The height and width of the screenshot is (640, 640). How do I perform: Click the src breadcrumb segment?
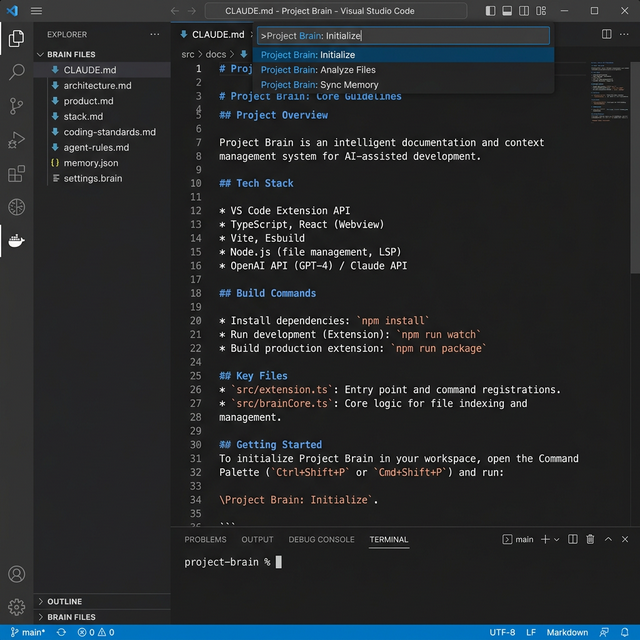tap(188, 54)
